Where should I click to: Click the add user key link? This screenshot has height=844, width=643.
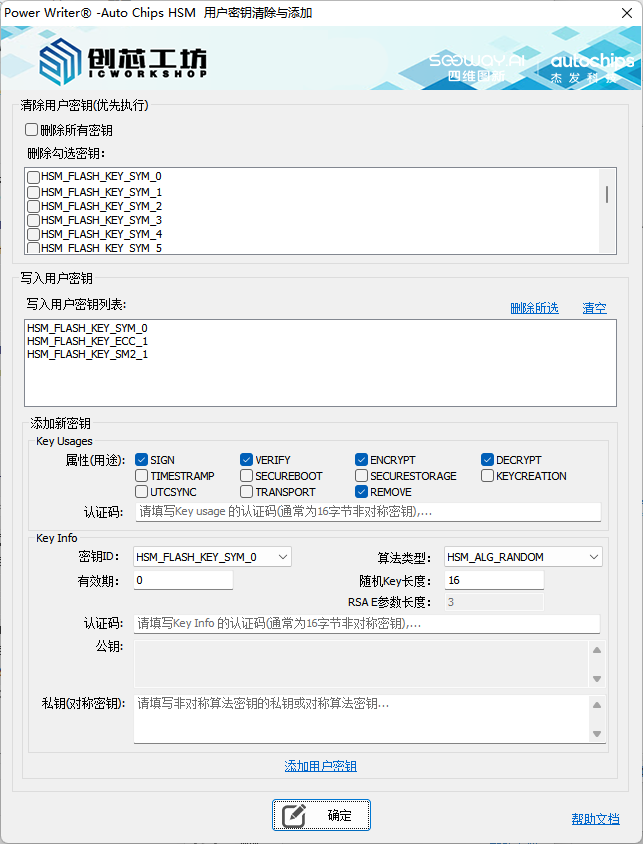pyautogui.click(x=320, y=766)
